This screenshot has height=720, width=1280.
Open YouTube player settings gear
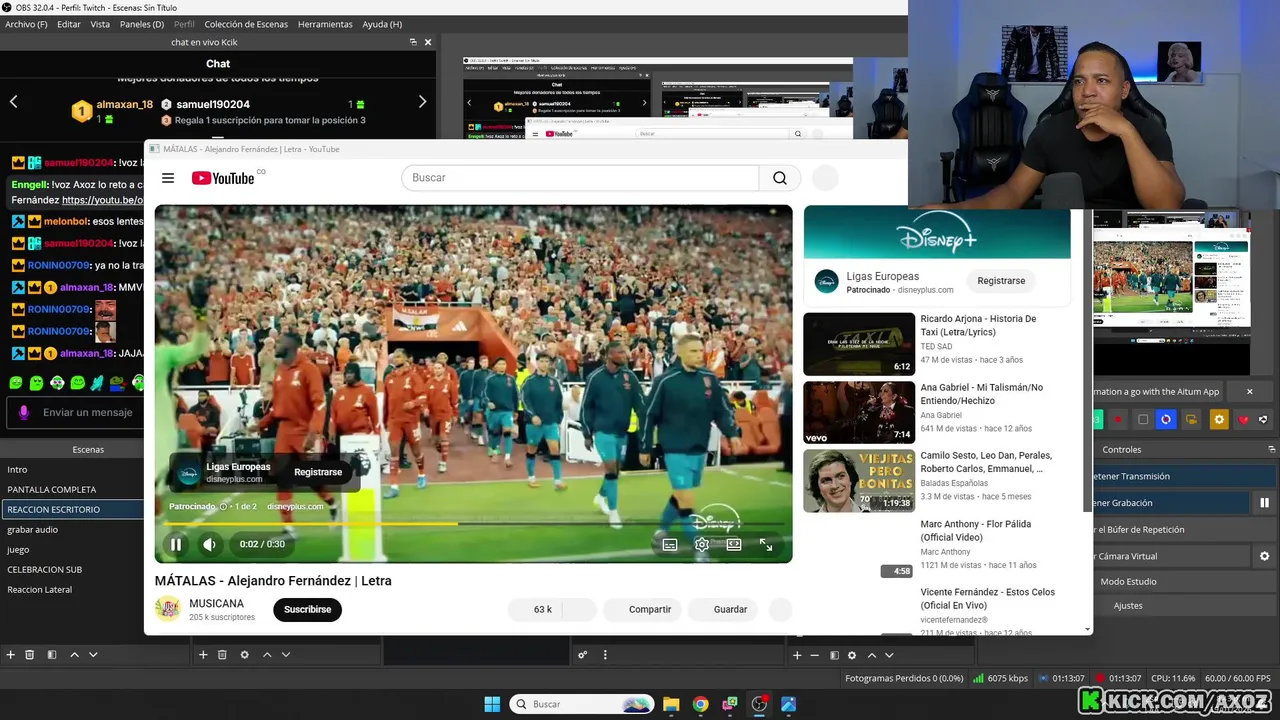[x=702, y=544]
